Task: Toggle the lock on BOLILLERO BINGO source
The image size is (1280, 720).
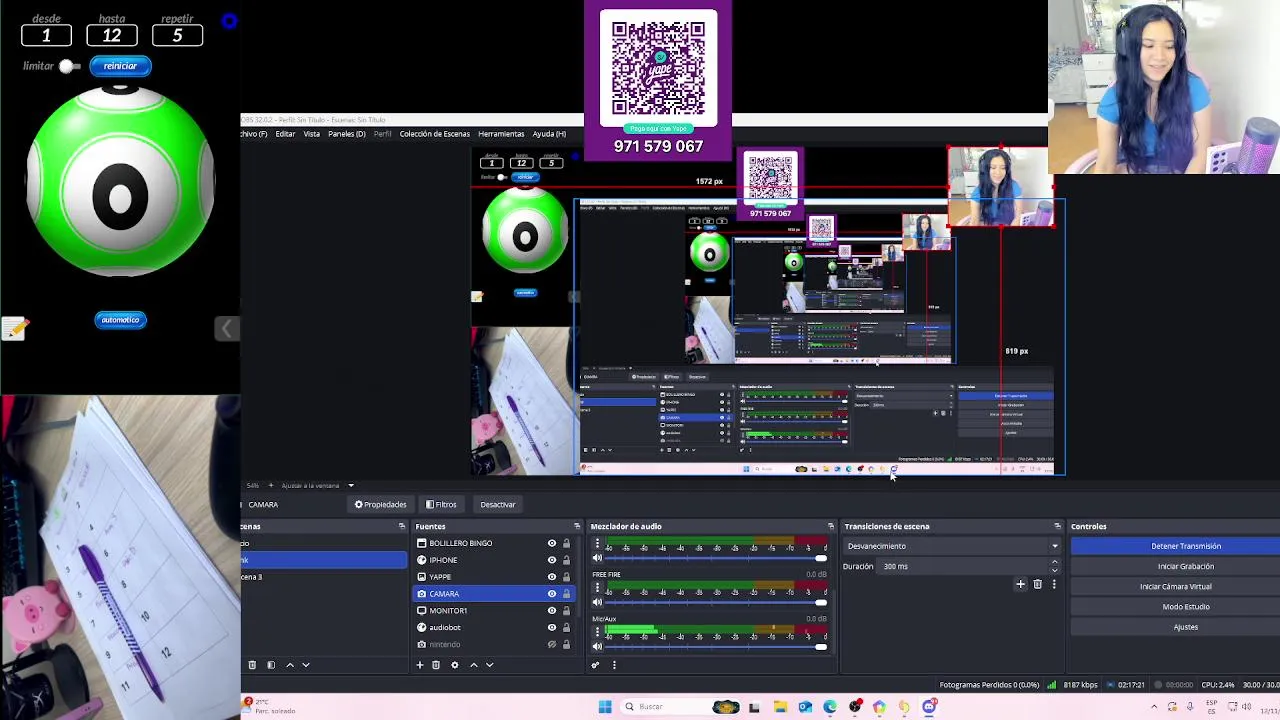Action: click(x=566, y=543)
